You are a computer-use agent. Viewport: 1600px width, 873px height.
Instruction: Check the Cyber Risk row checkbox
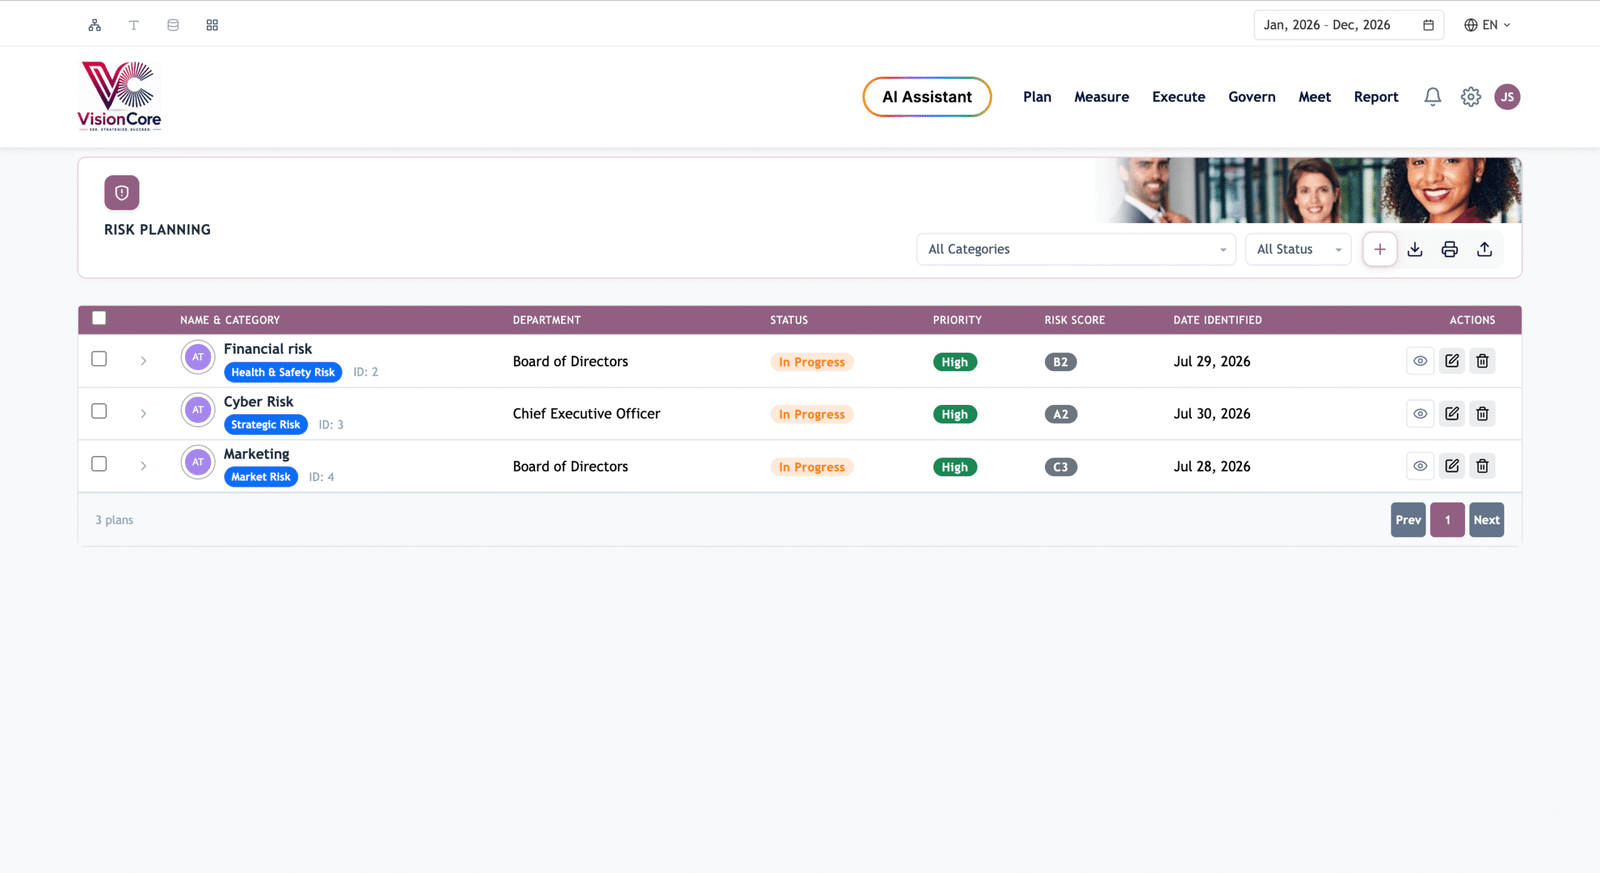[99, 411]
